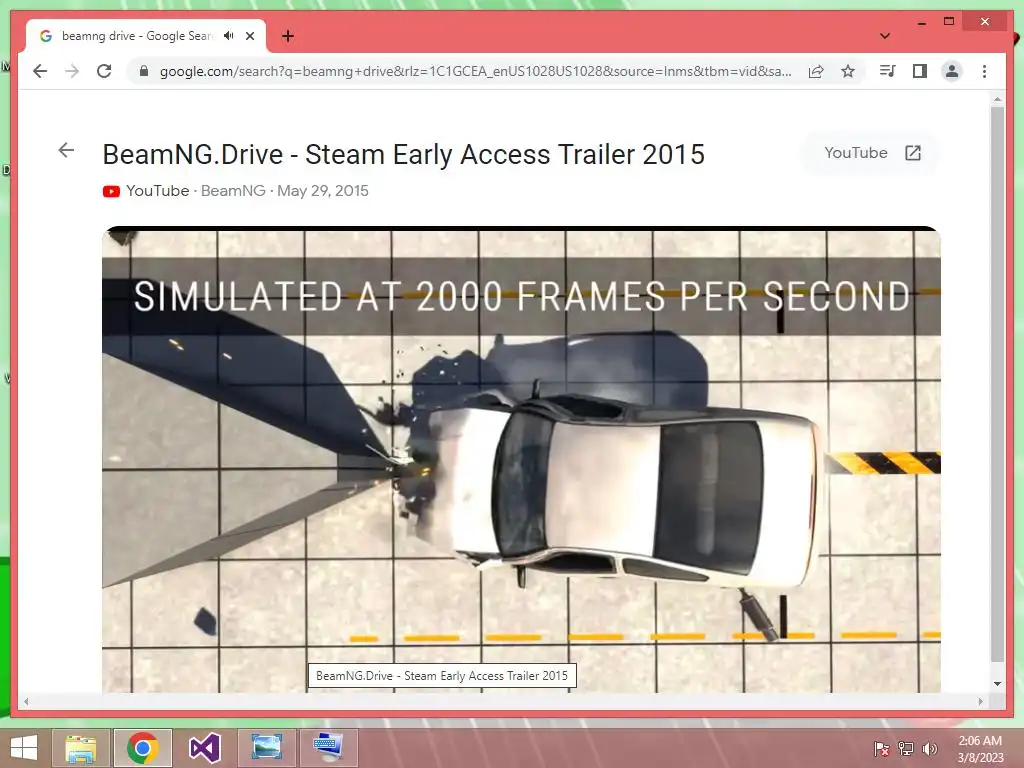Open the Chrome side panel
Viewport: 1024px width, 768px height.
pos(920,71)
